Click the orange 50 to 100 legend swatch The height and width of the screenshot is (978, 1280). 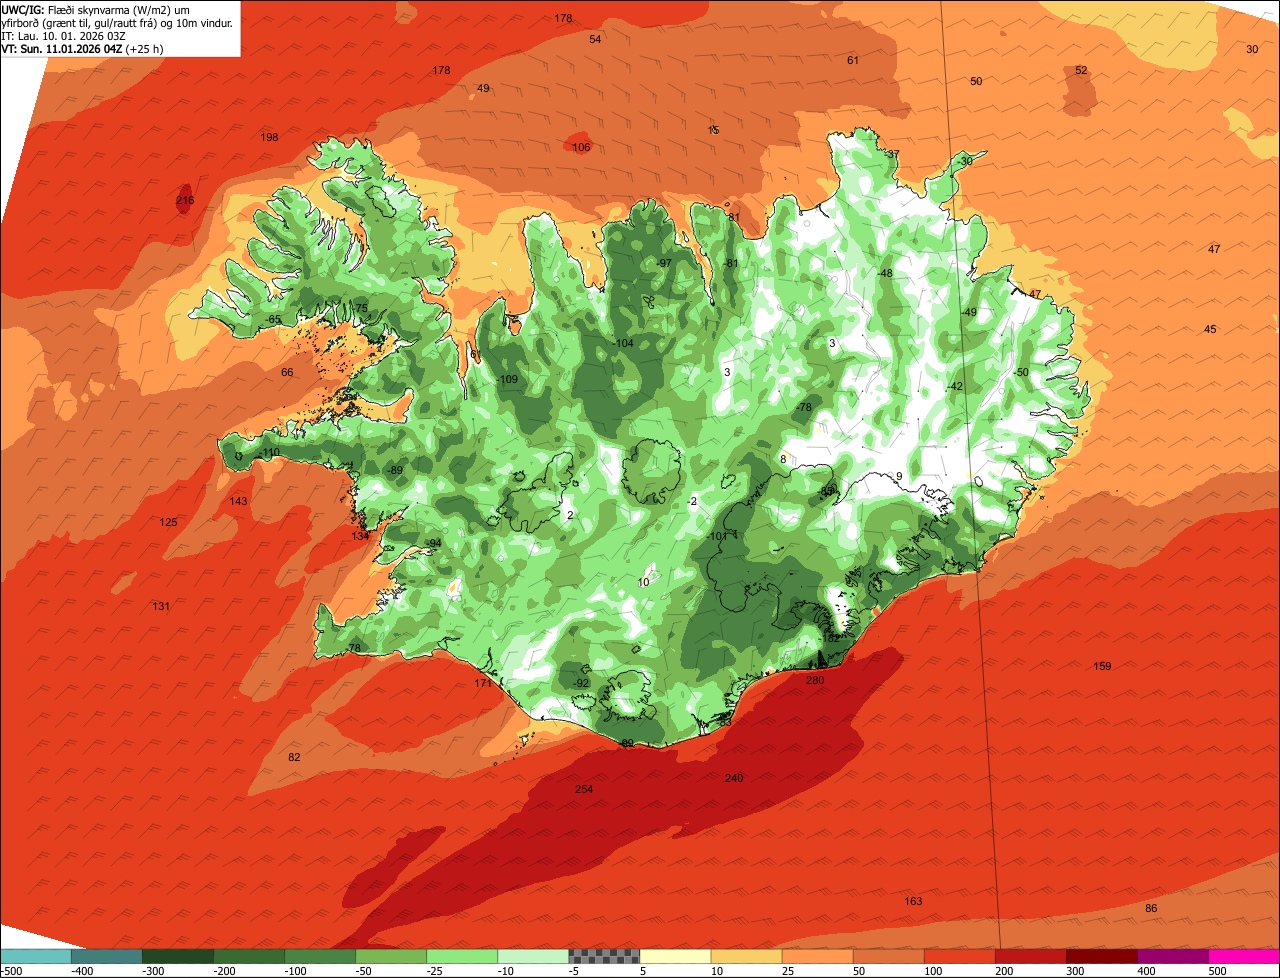click(x=888, y=957)
